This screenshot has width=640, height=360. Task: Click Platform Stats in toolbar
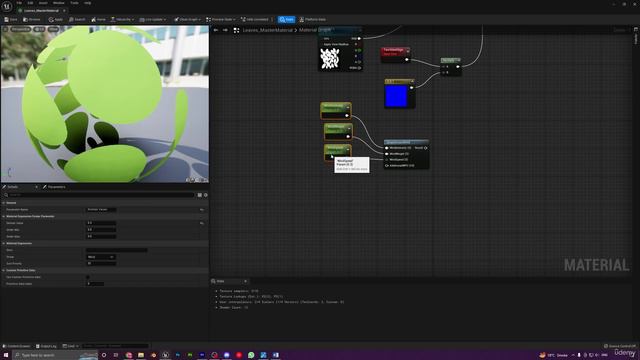point(313,19)
